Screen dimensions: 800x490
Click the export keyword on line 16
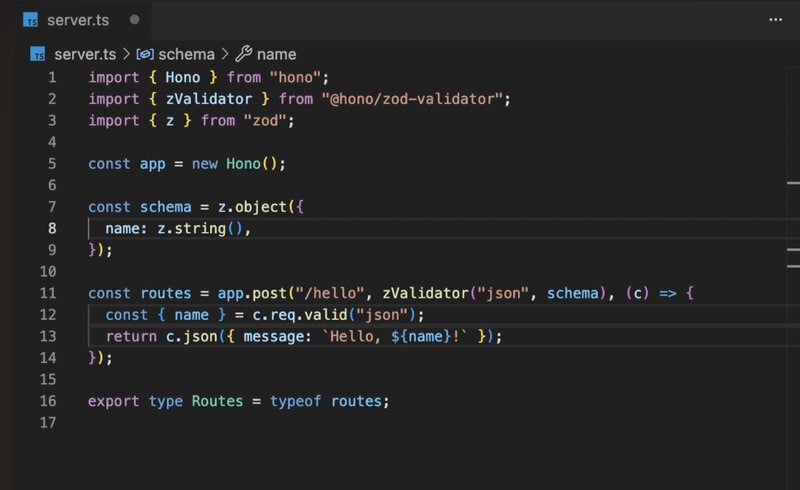pos(113,401)
